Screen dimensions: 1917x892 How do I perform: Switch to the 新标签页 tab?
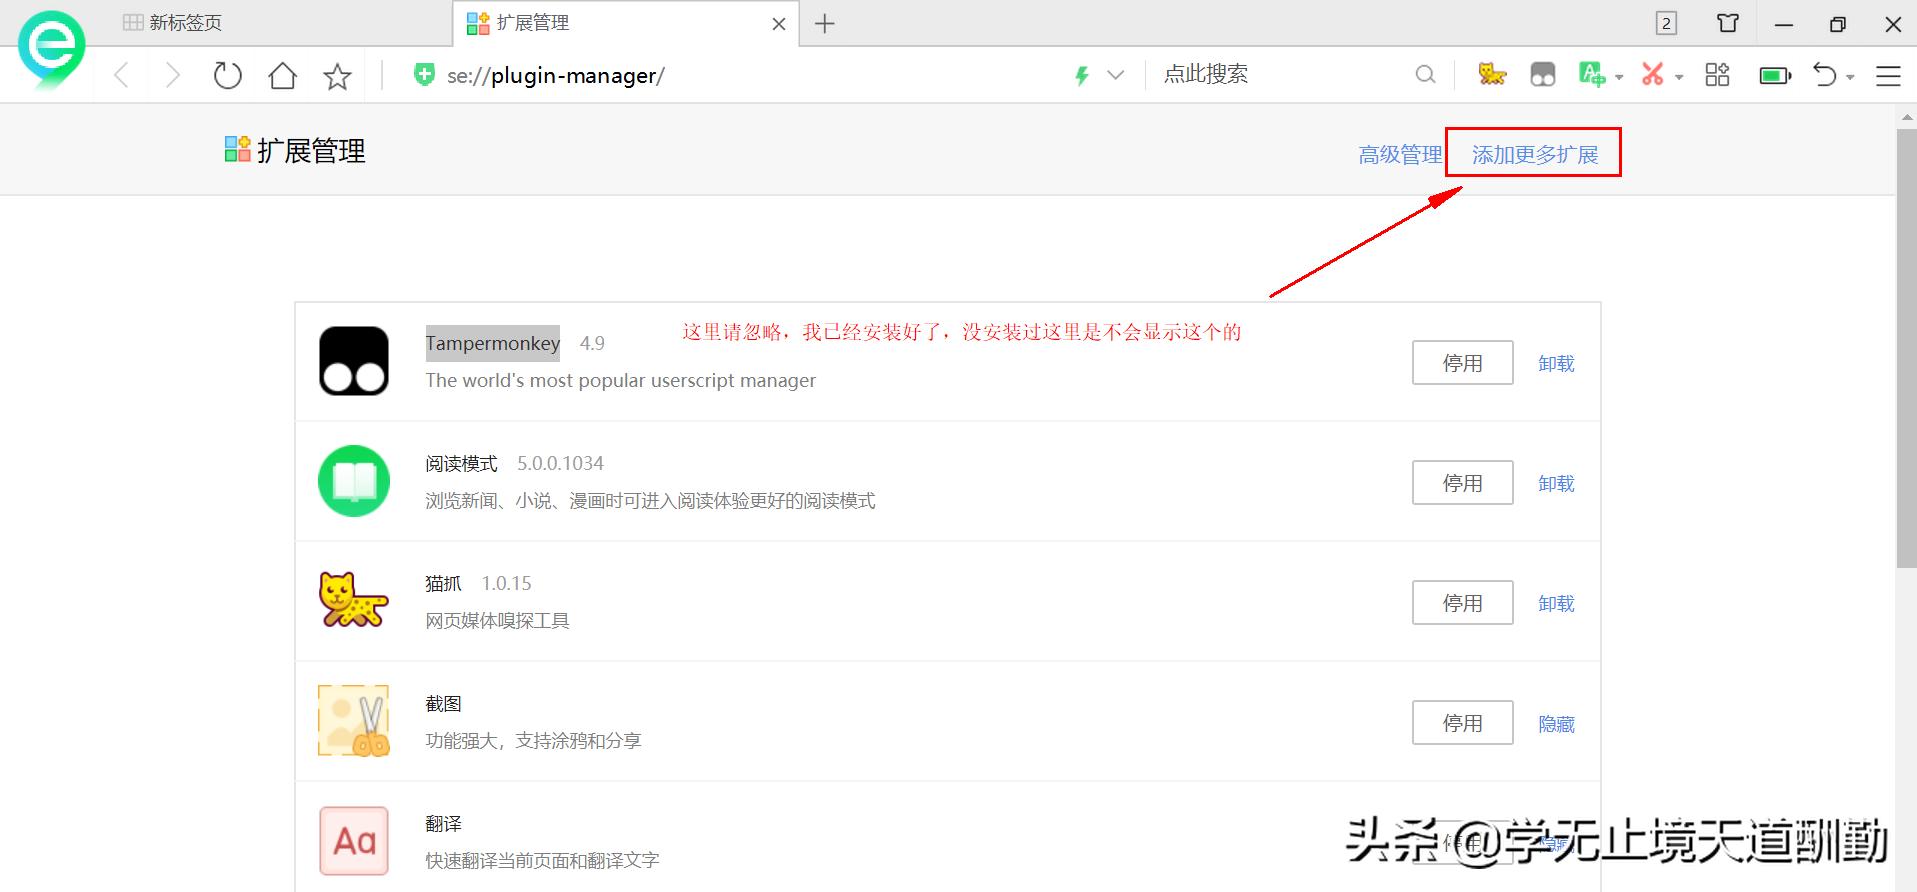pos(185,23)
